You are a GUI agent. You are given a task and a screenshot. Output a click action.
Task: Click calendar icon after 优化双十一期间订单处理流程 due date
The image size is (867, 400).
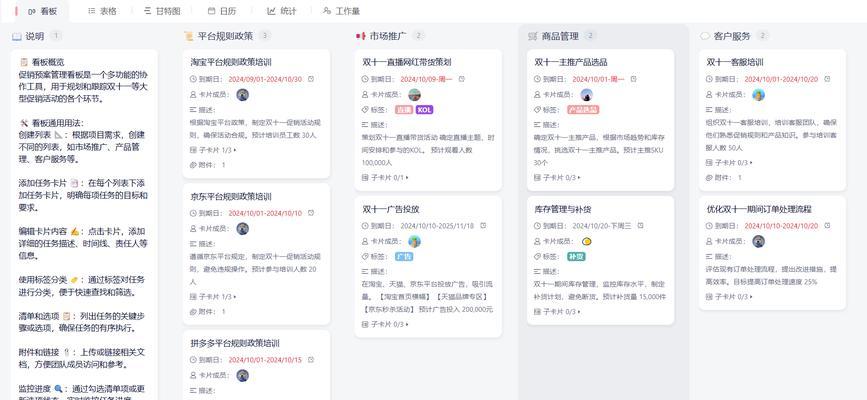[x=827, y=226]
